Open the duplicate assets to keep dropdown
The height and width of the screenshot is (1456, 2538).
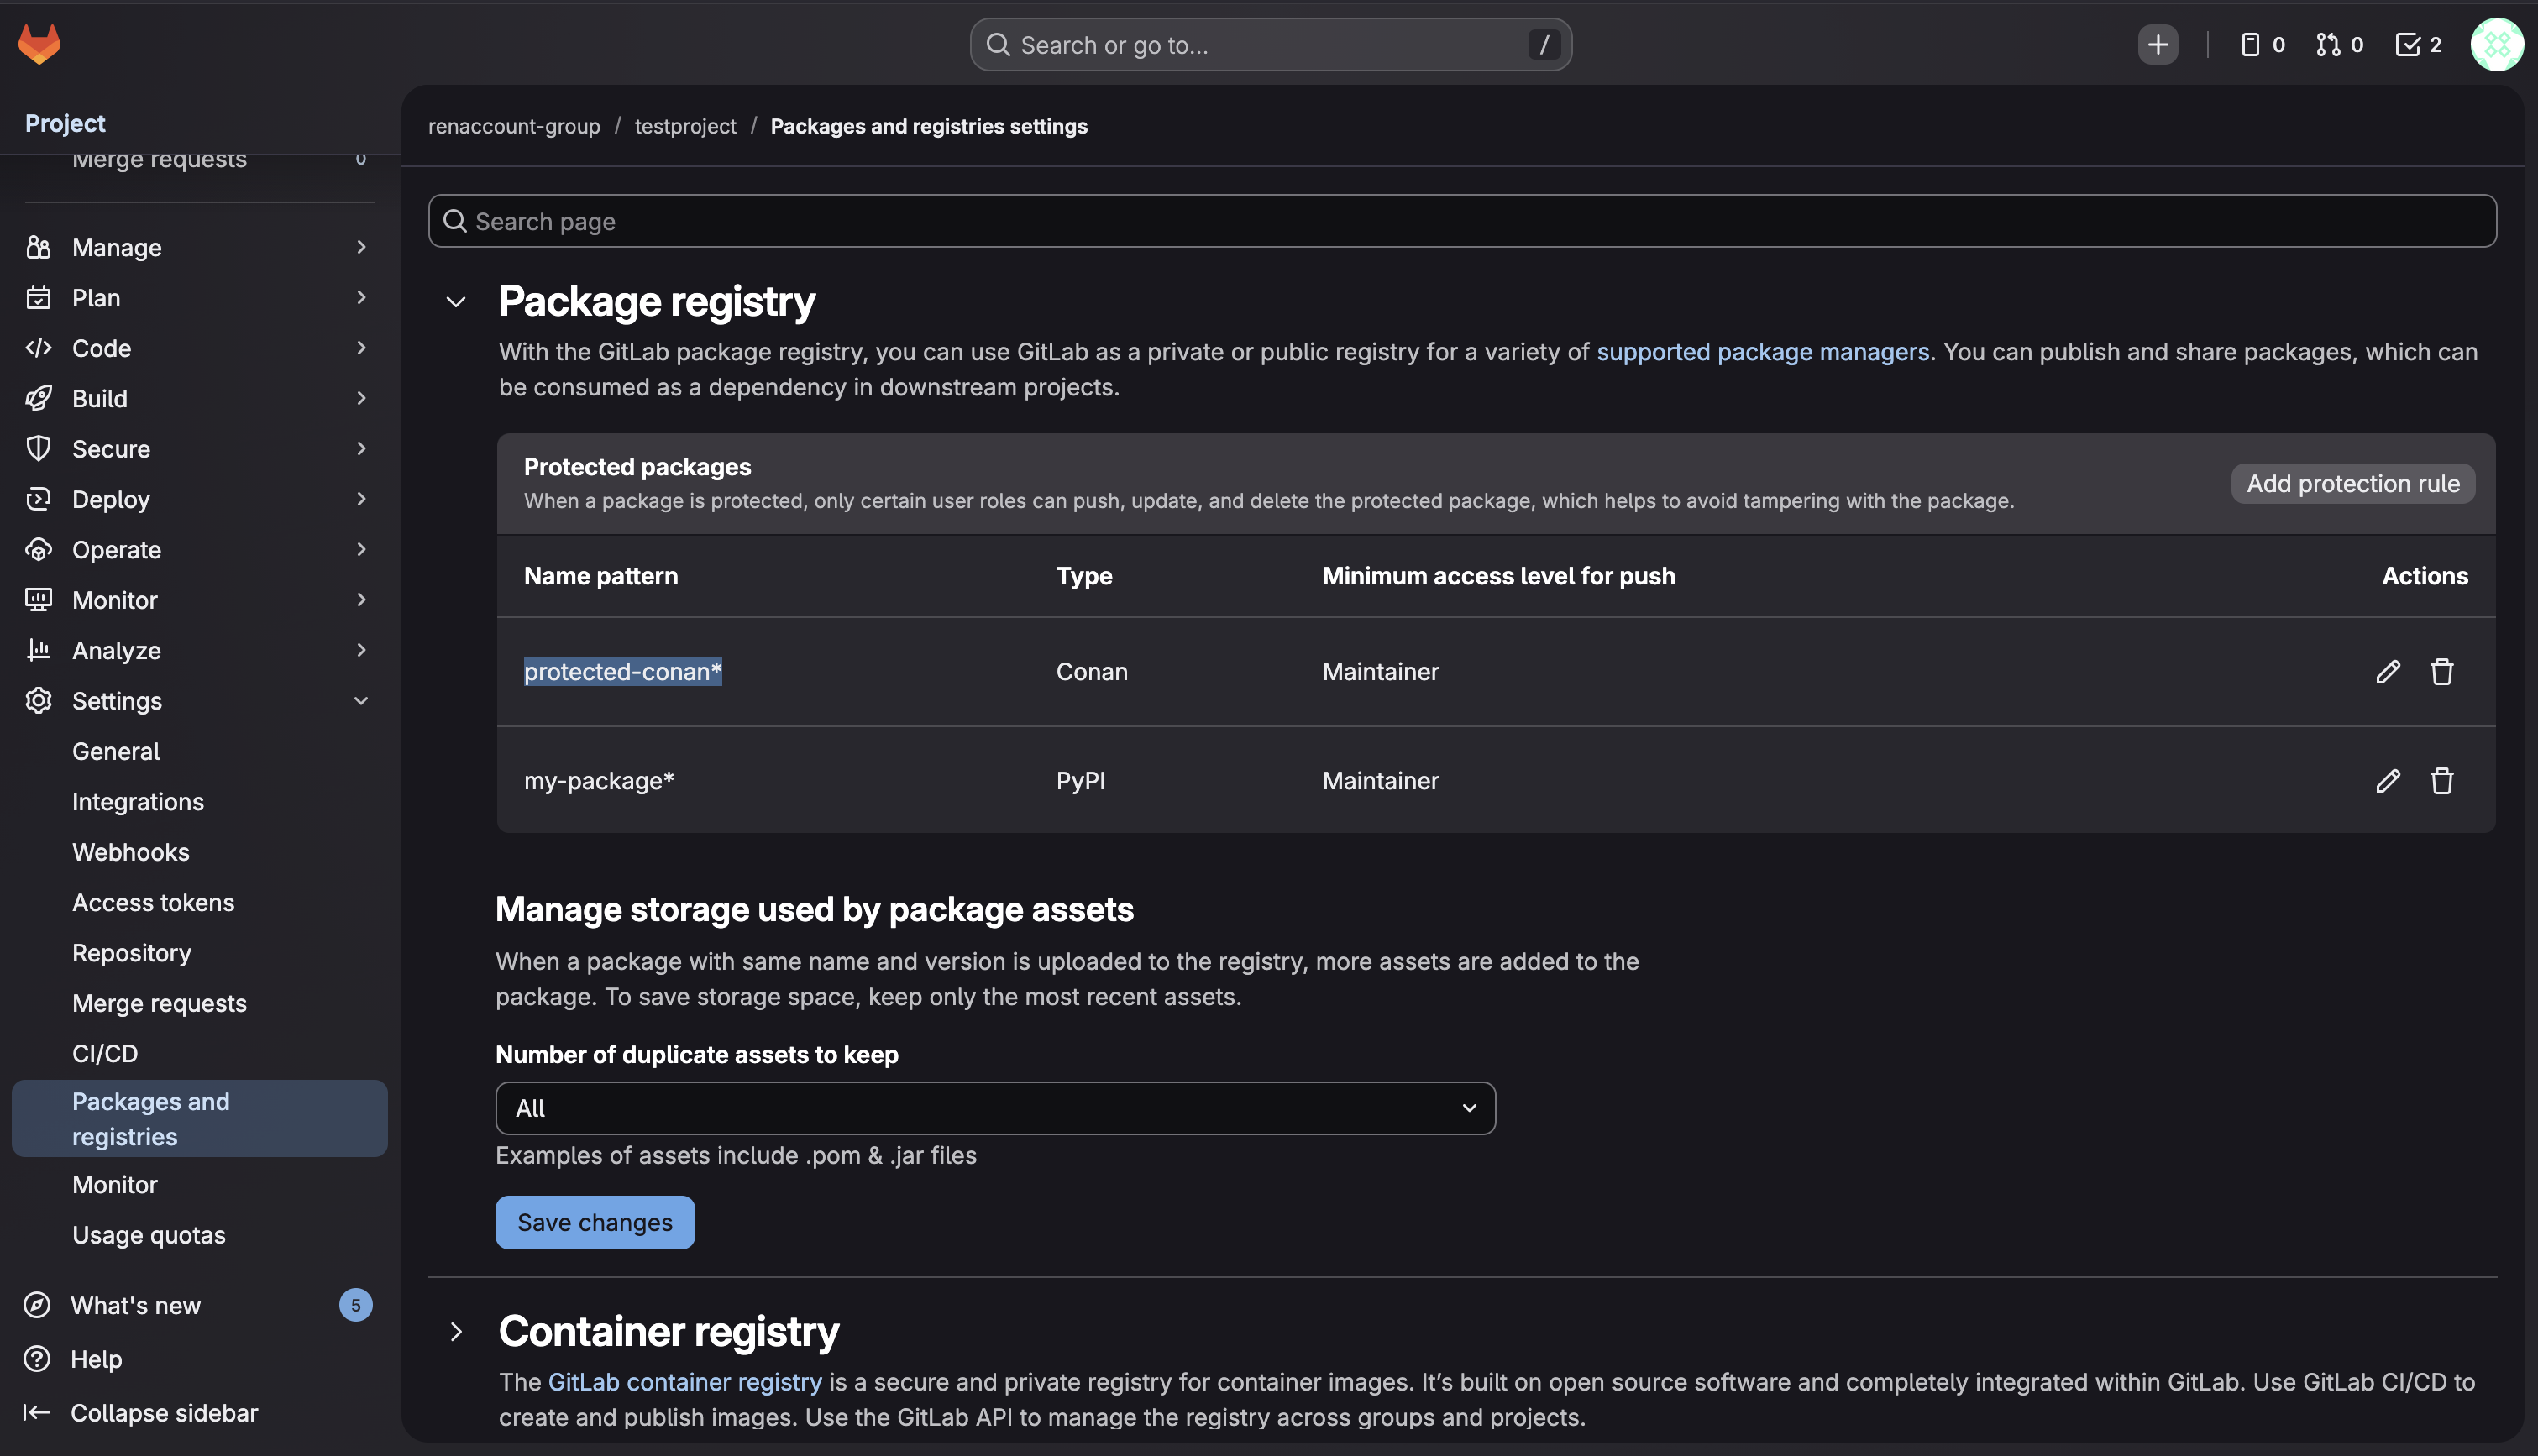click(x=995, y=1108)
